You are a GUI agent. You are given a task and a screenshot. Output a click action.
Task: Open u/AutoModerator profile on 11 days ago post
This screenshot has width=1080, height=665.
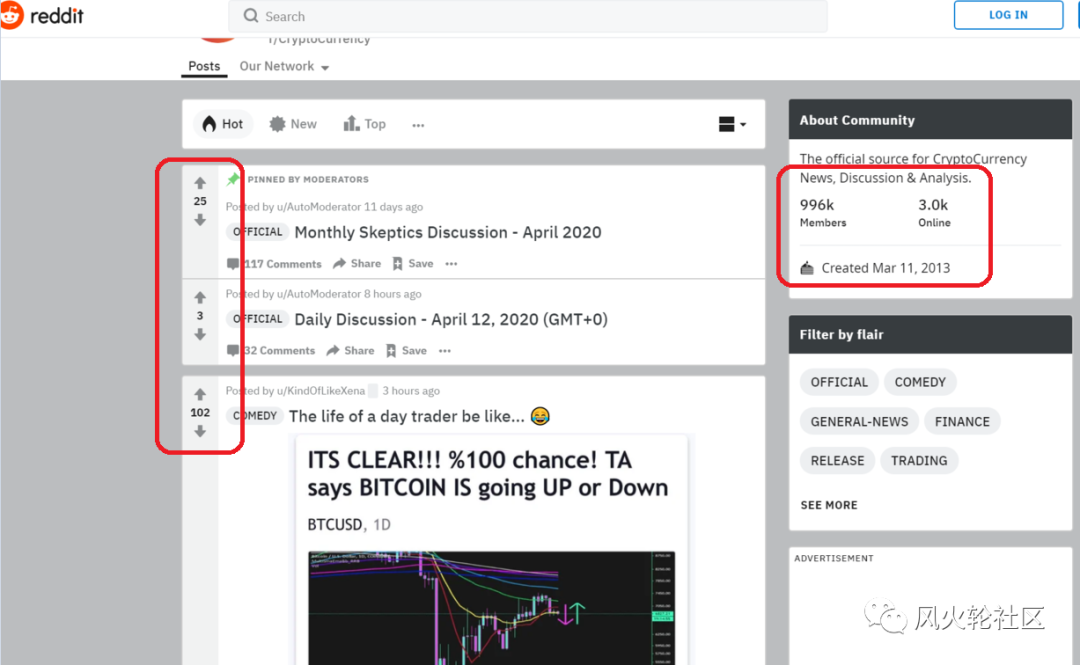[319, 207]
